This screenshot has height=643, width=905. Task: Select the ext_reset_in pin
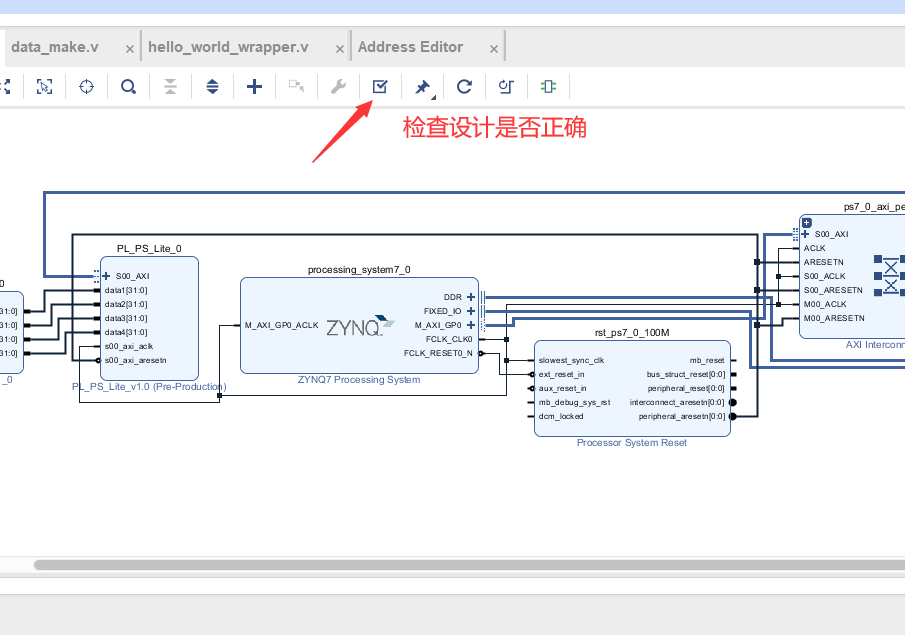tap(562, 374)
